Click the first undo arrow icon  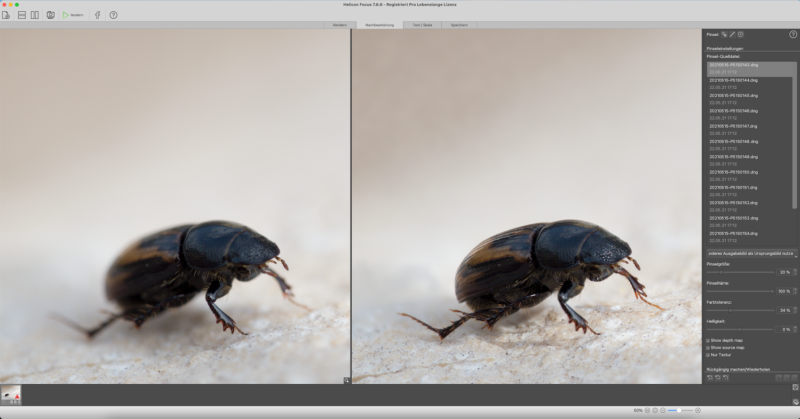pos(710,378)
